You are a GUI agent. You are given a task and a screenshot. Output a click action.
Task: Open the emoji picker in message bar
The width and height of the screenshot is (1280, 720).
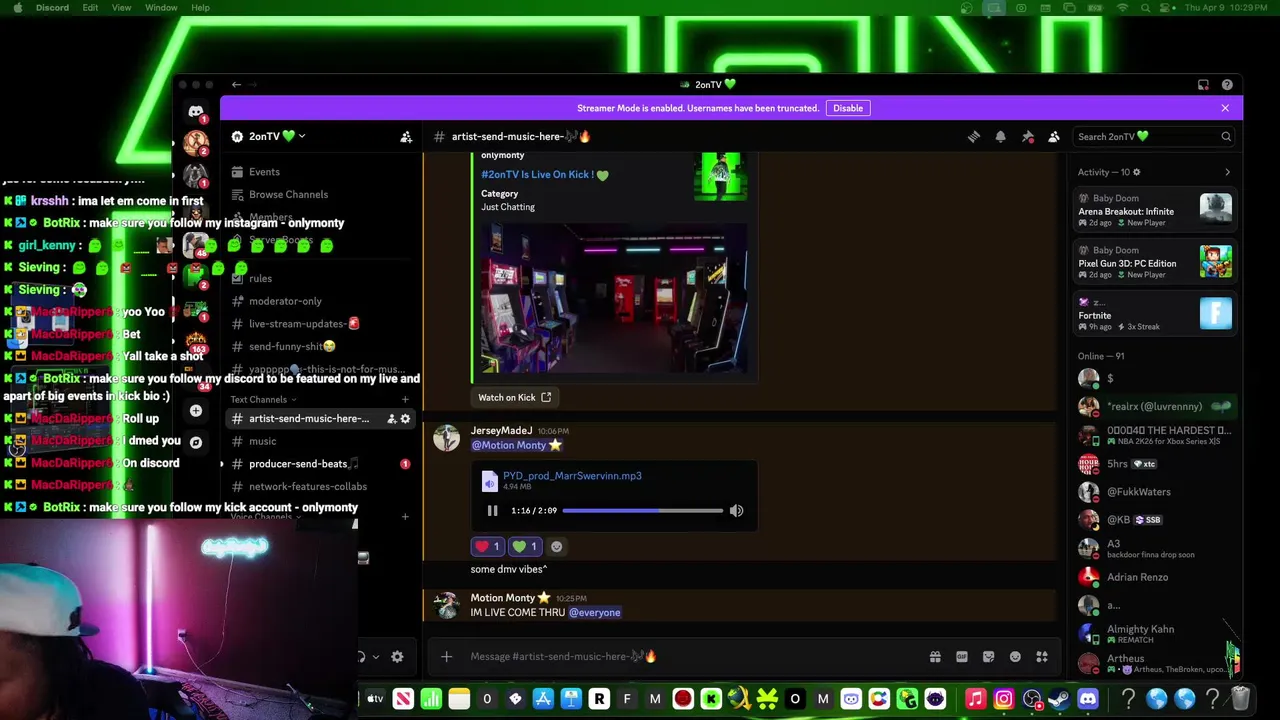[1015, 657]
